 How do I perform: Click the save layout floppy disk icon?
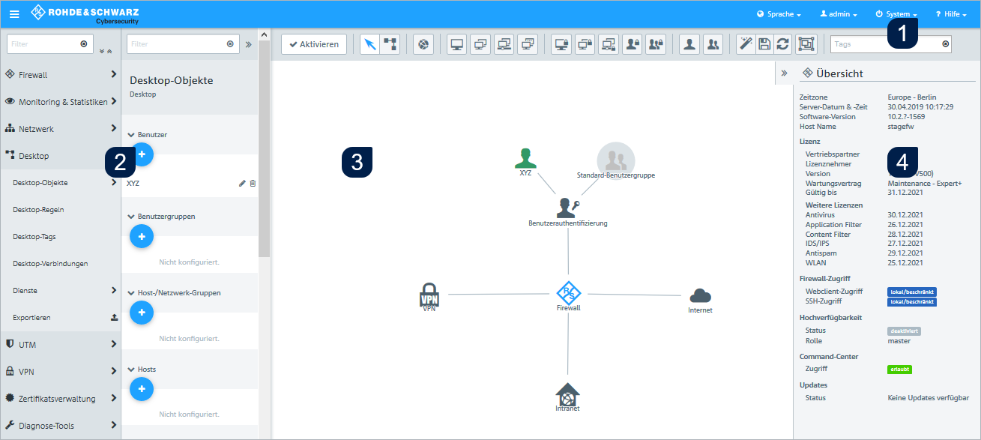tap(765, 44)
